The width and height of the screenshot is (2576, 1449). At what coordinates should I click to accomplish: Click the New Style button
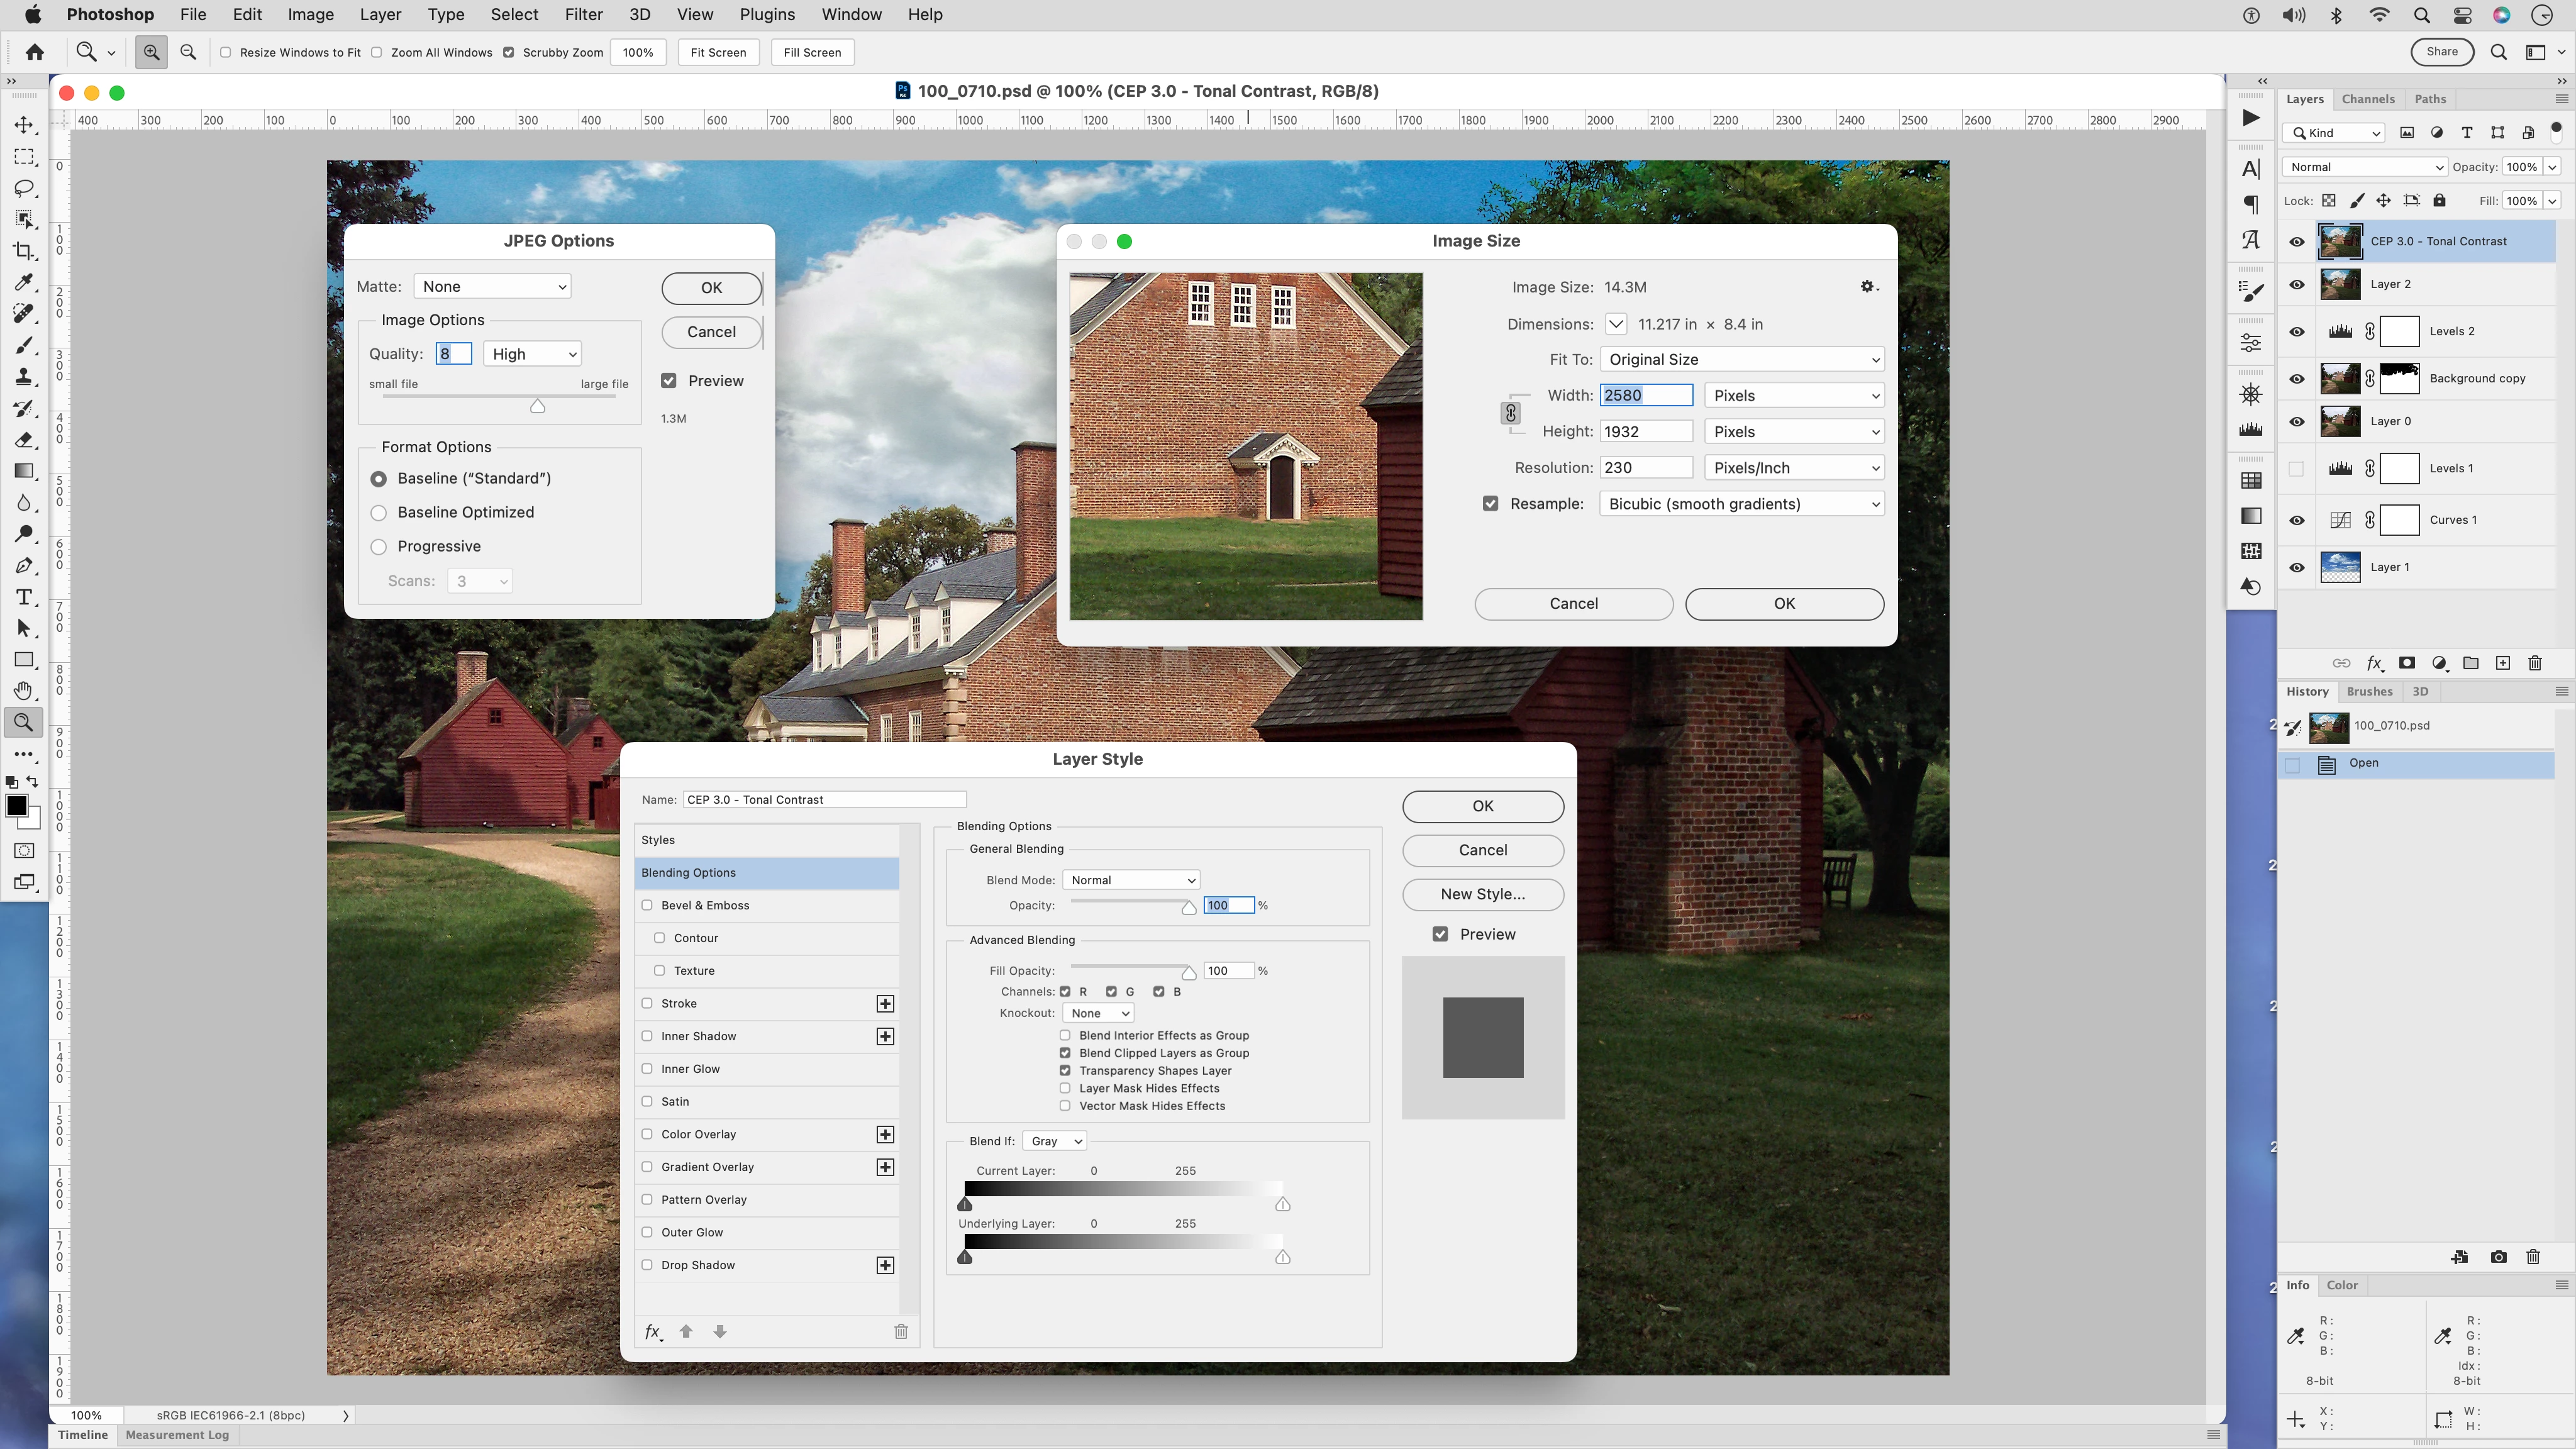pyautogui.click(x=1482, y=895)
